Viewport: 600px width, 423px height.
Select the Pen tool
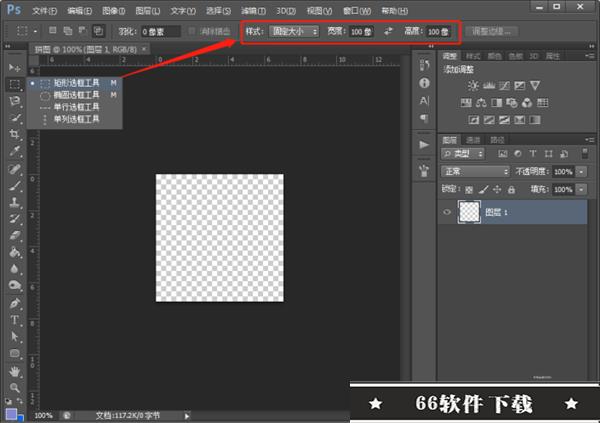[15, 303]
